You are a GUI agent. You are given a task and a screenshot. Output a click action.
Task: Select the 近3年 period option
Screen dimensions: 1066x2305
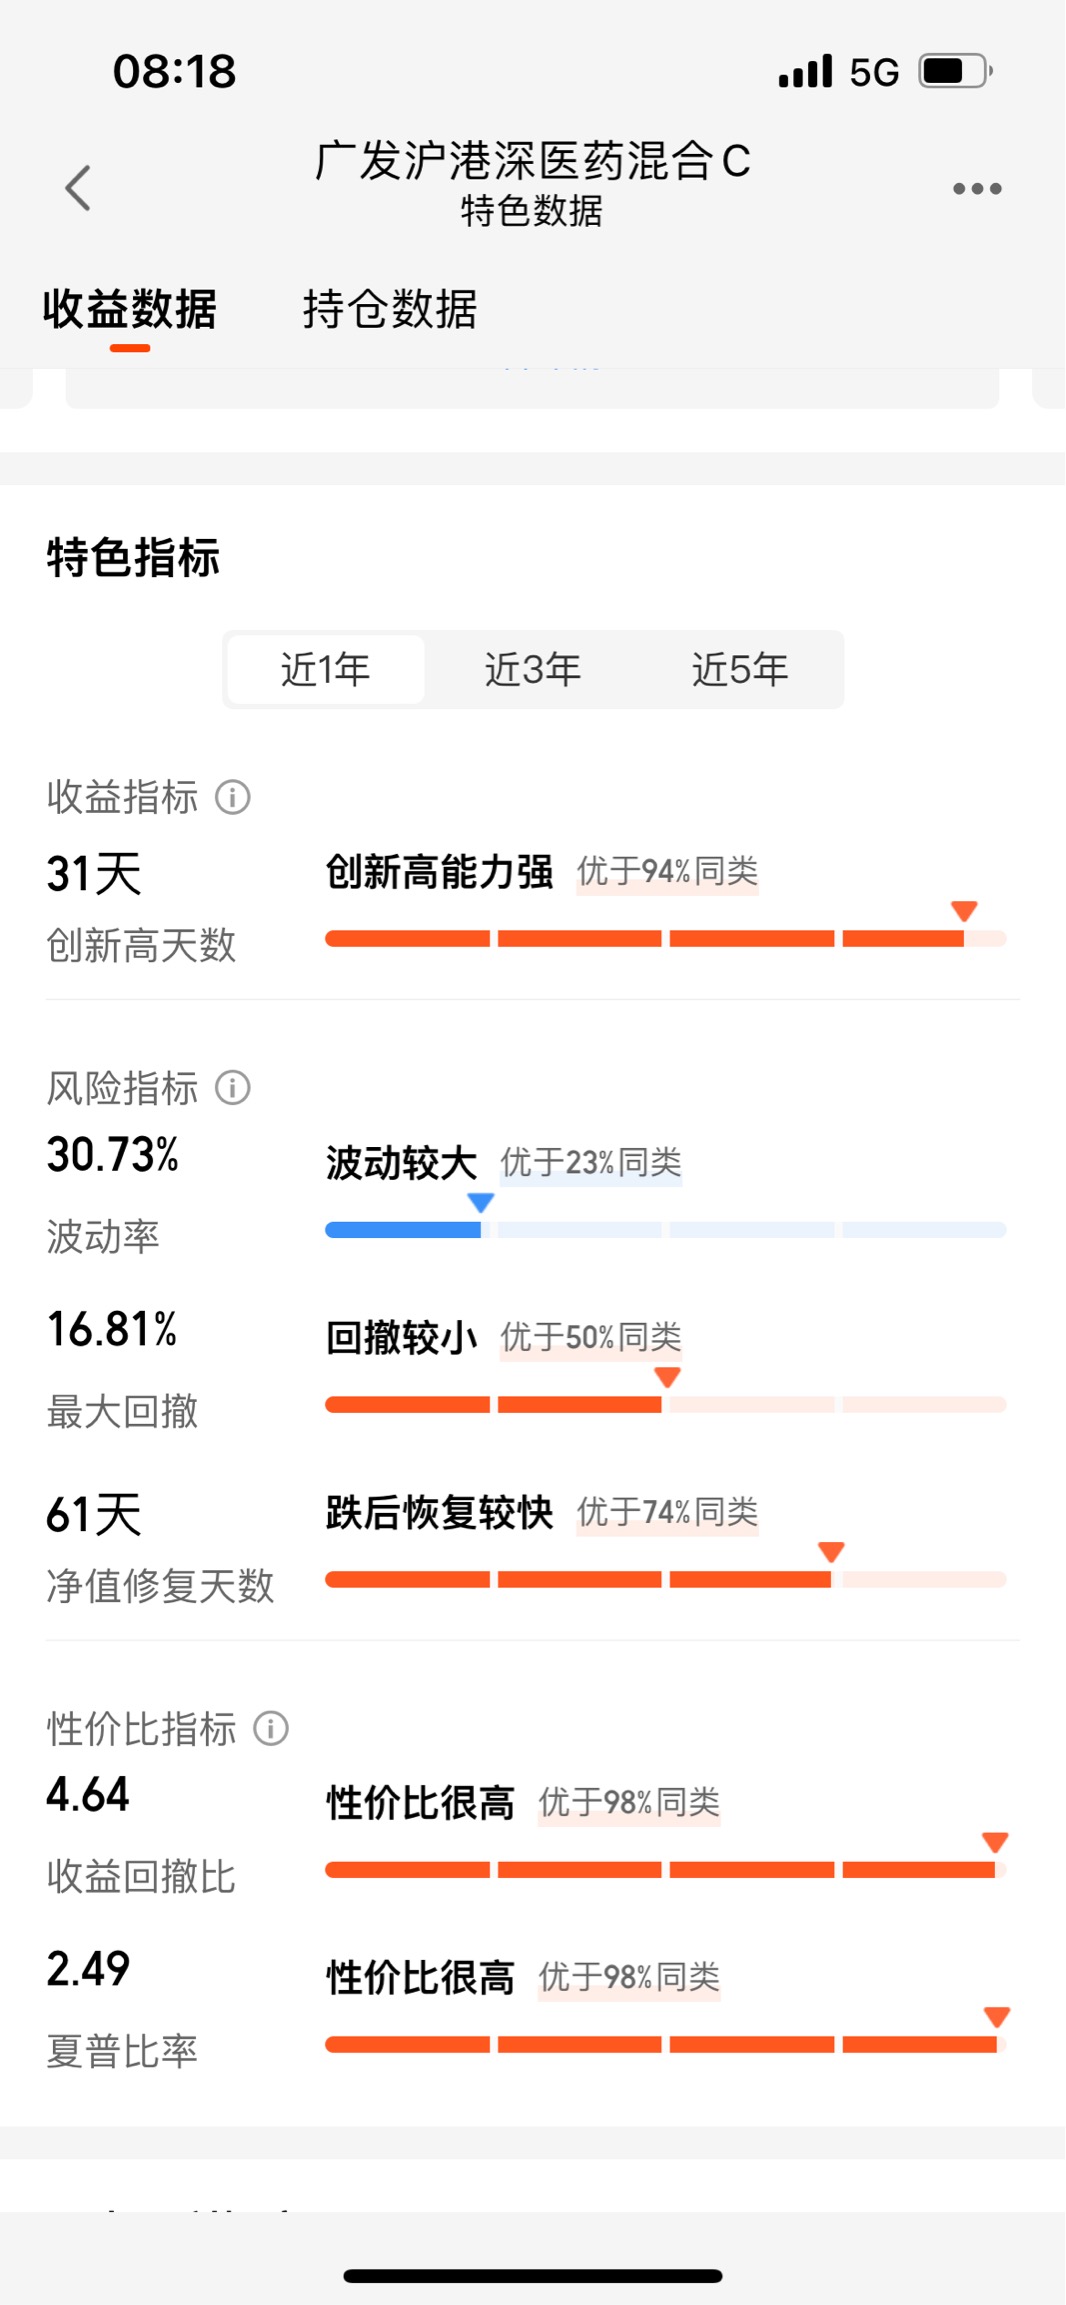533,670
